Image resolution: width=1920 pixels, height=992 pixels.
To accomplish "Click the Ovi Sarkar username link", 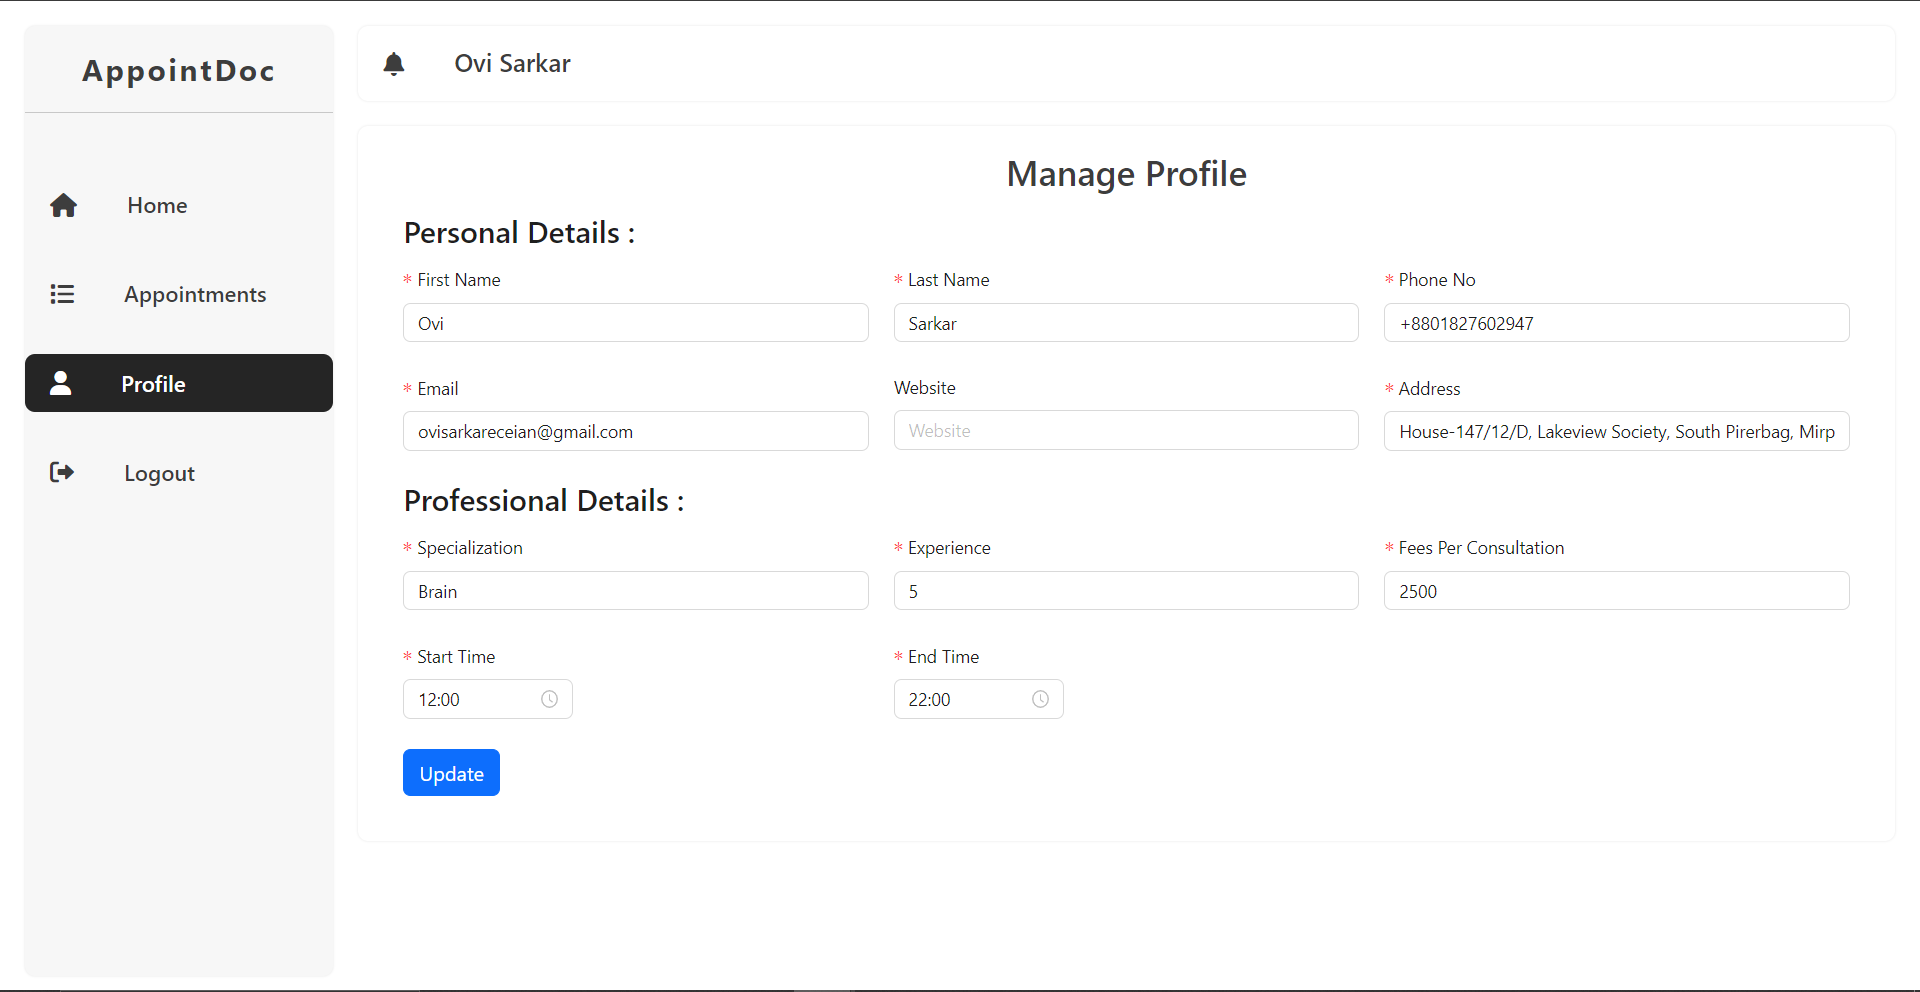I will click(x=512, y=64).
